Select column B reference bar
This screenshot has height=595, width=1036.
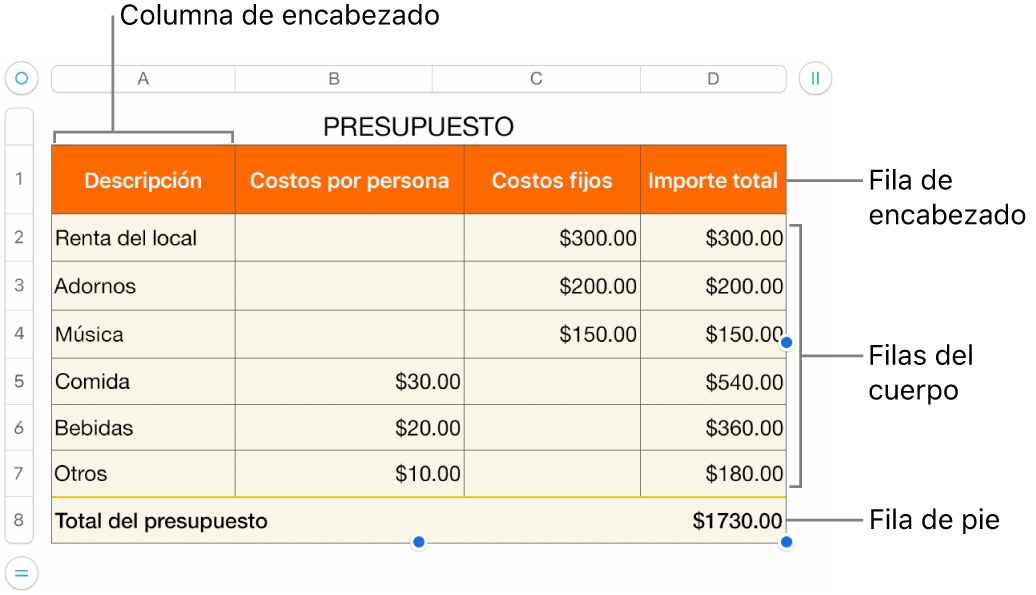click(334, 78)
